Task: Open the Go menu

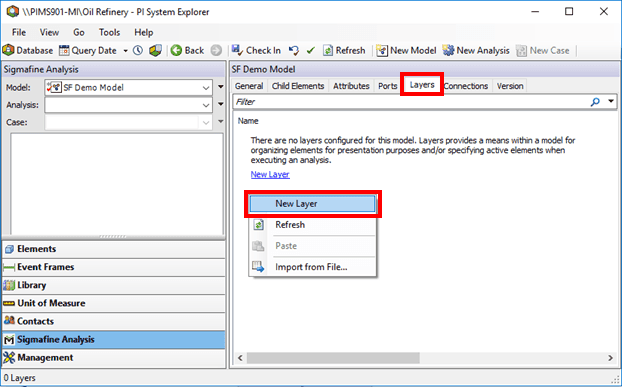Action: click(x=79, y=32)
